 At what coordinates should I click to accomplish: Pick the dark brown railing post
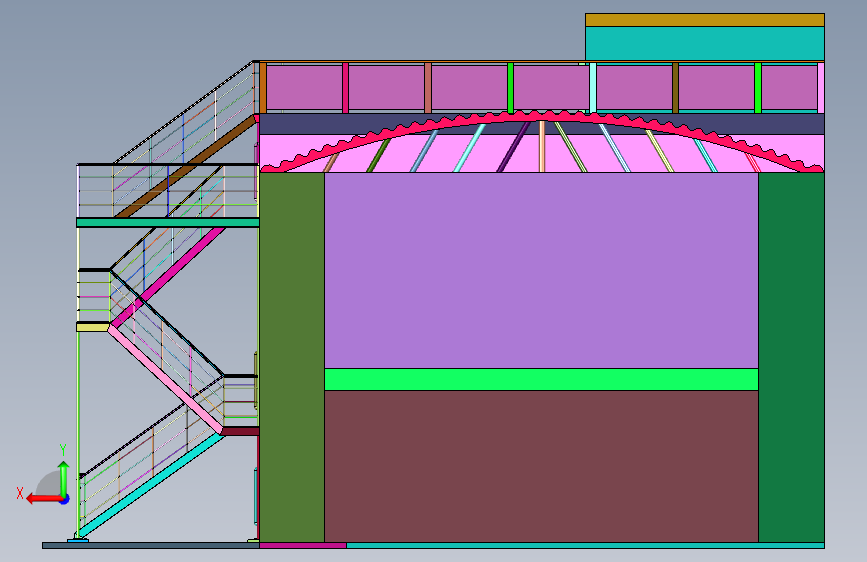675,88
